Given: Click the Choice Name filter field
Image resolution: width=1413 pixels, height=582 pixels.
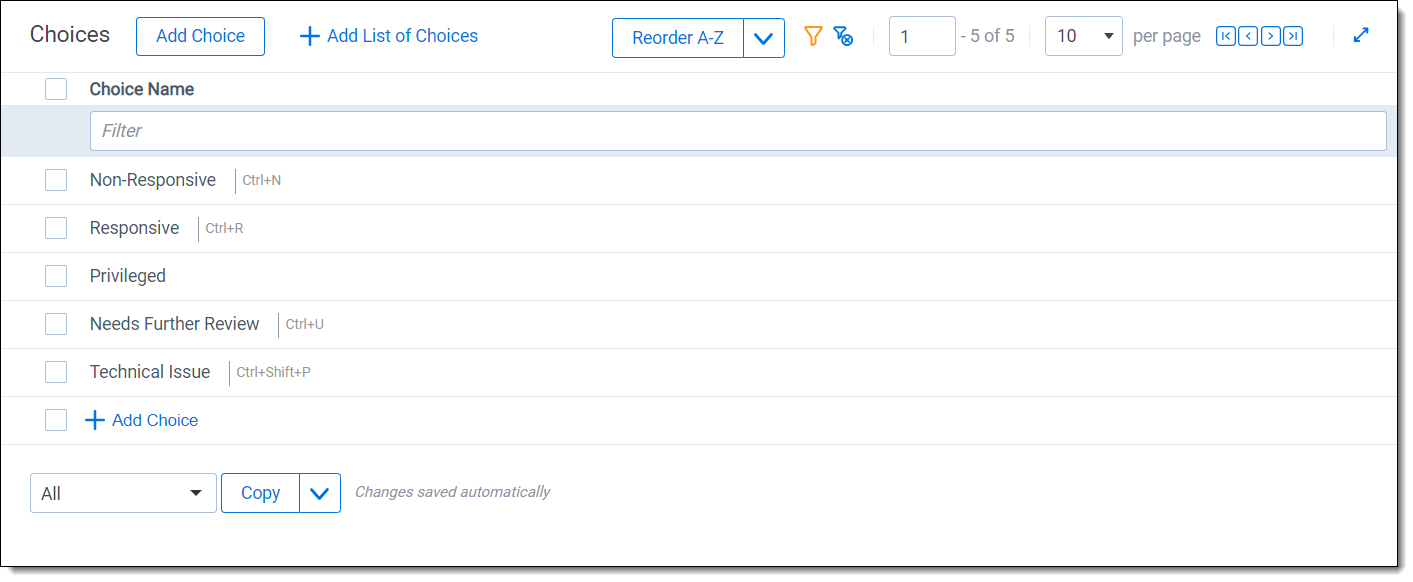Looking at the screenshot, I should (738, 131).
